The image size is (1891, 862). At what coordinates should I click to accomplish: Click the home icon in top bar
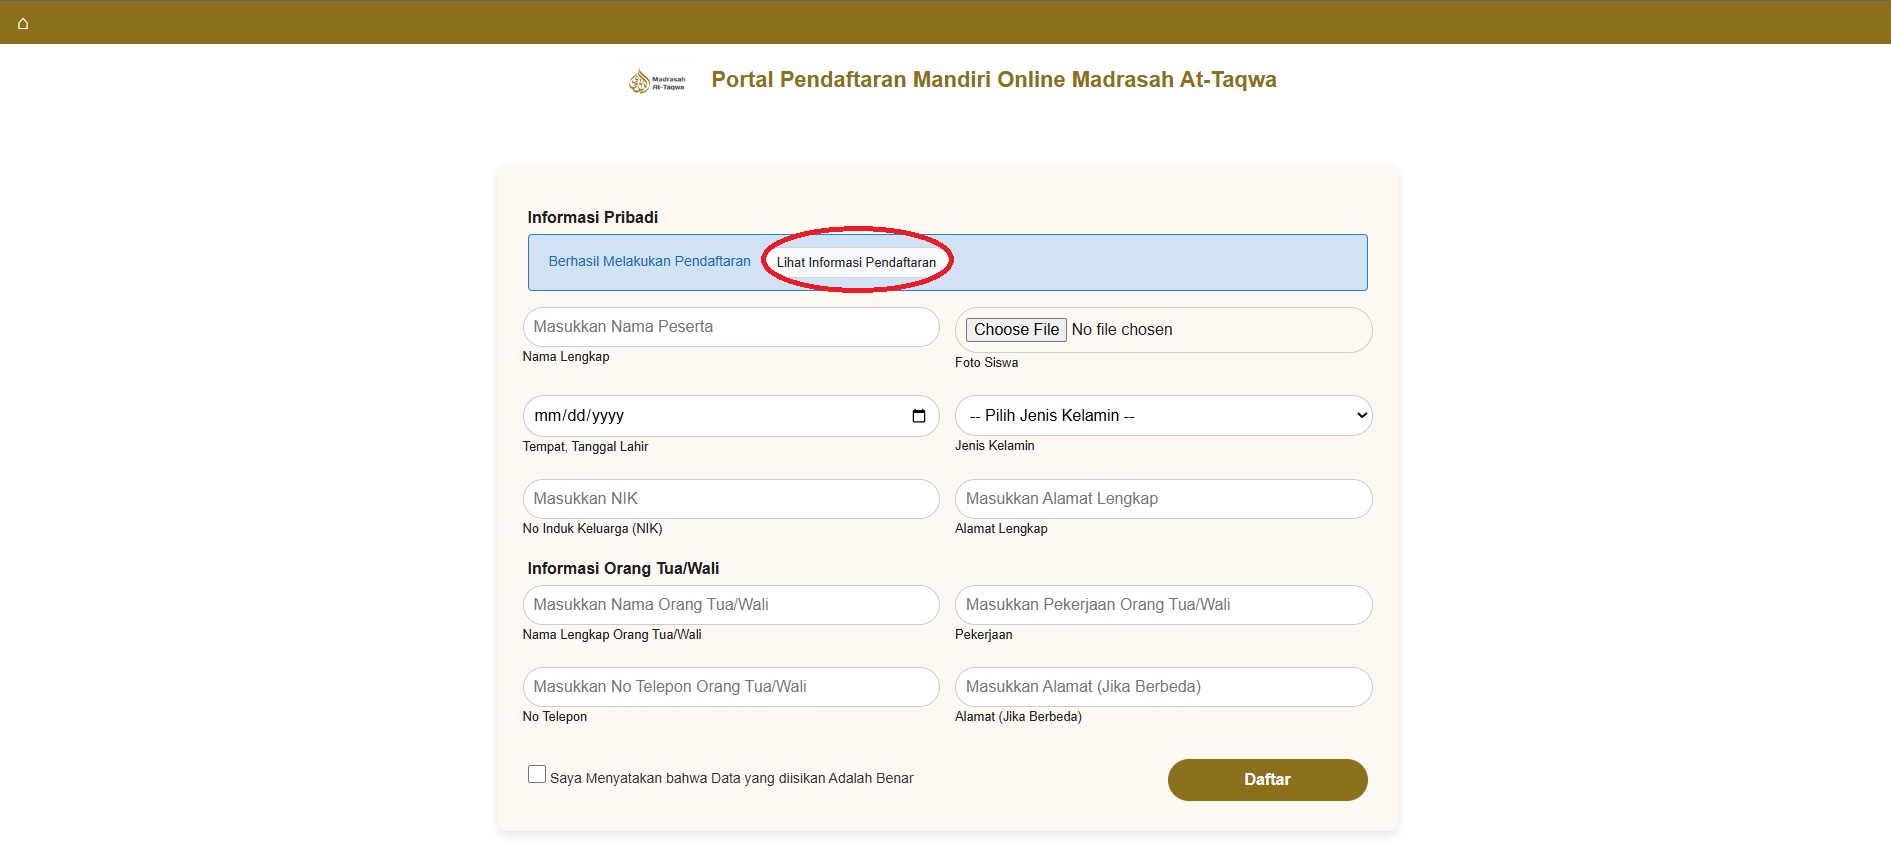23,23
